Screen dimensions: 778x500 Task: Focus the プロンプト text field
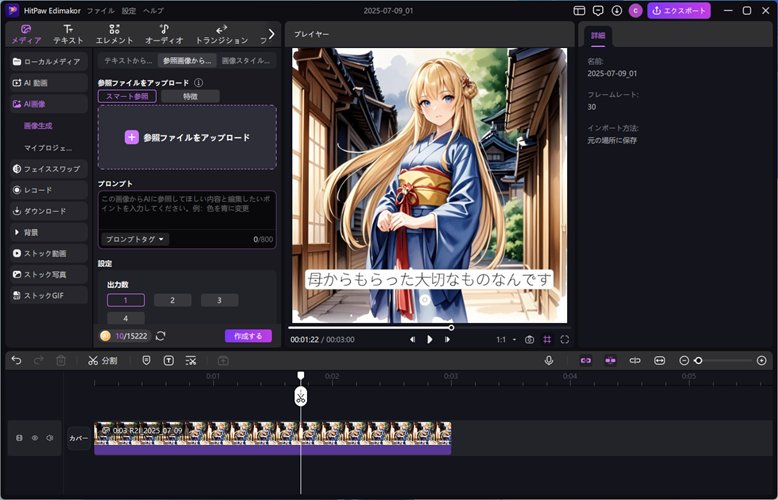point(187,211)
